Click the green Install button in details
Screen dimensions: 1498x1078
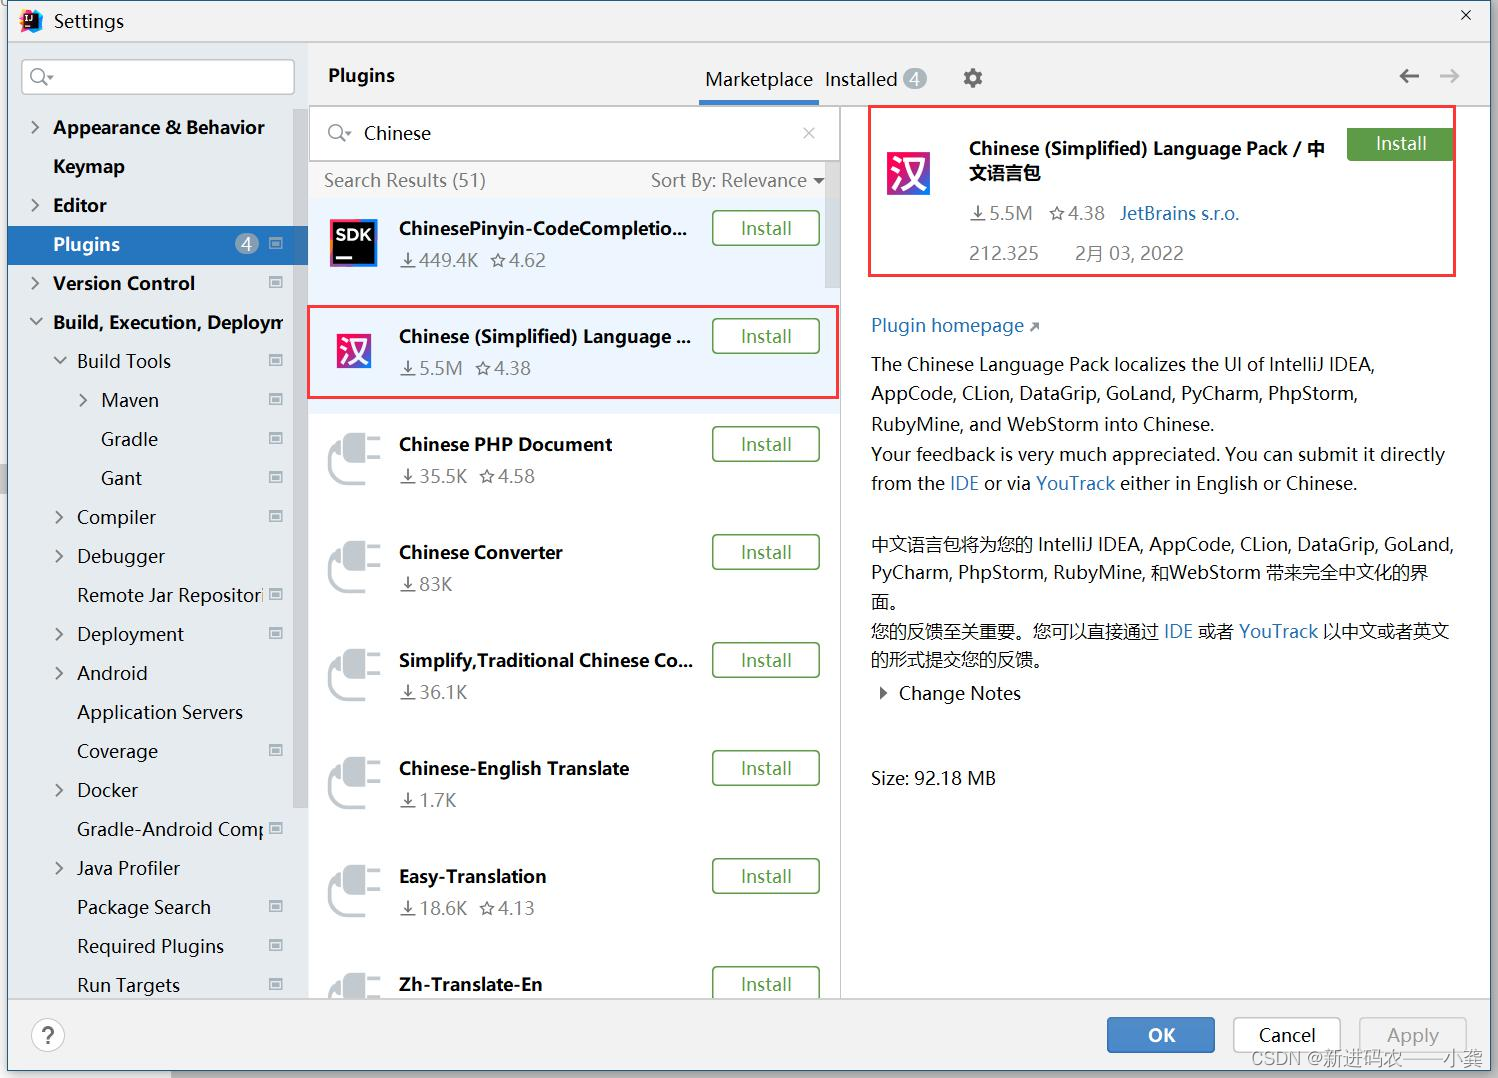(1400, 144)
